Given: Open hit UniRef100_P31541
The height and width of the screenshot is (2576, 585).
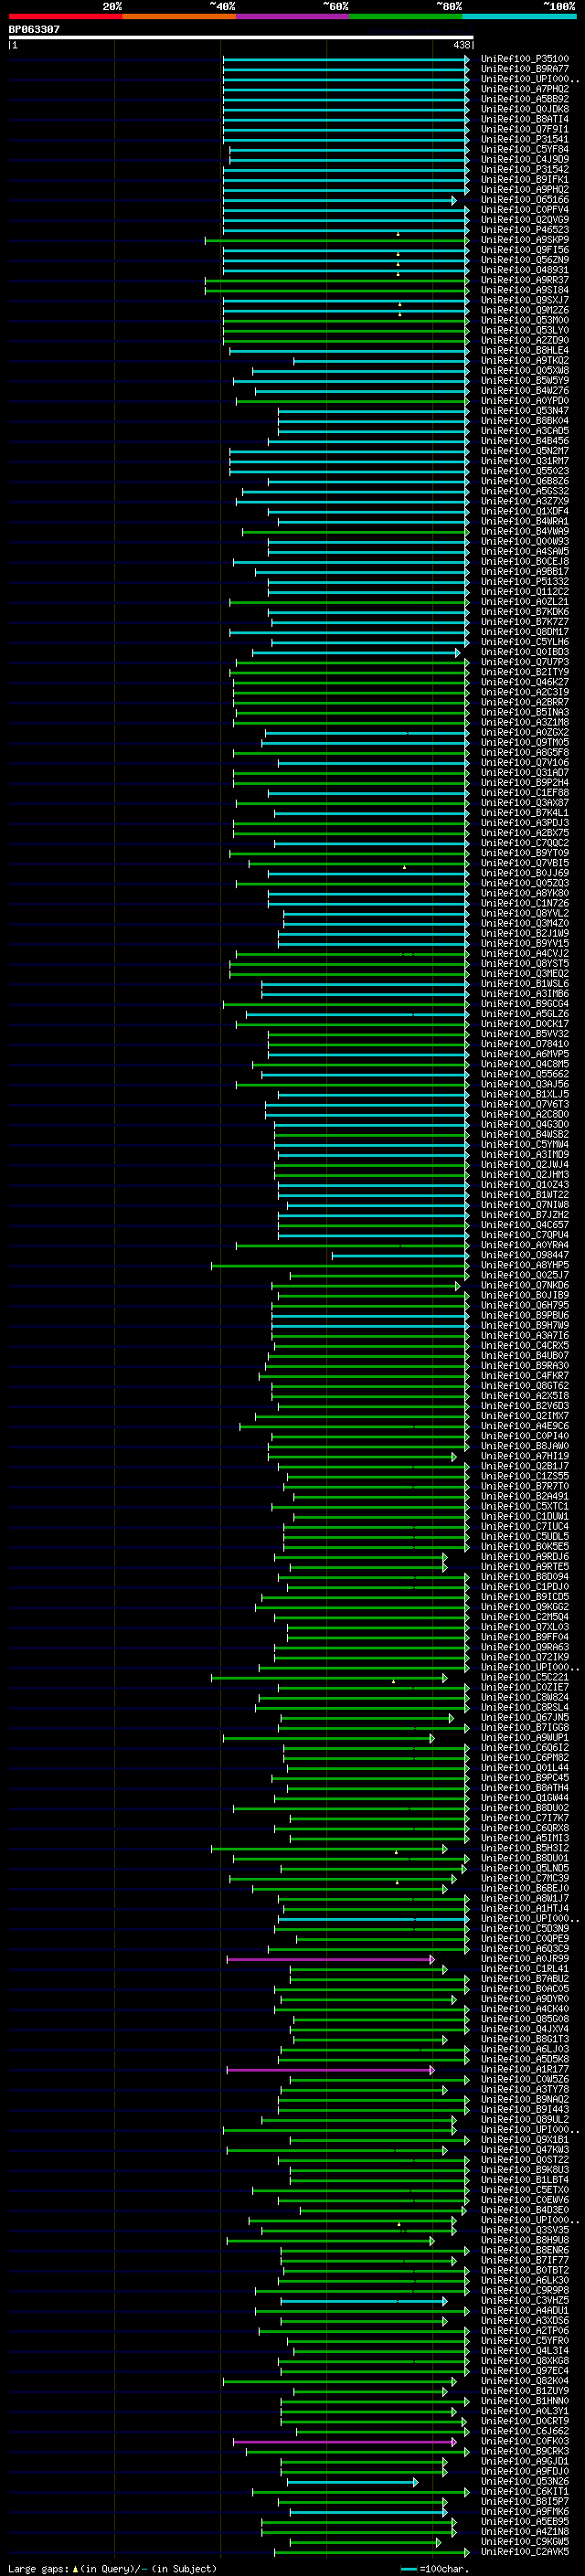Looking at the screenshot, I should coord(525,140).
